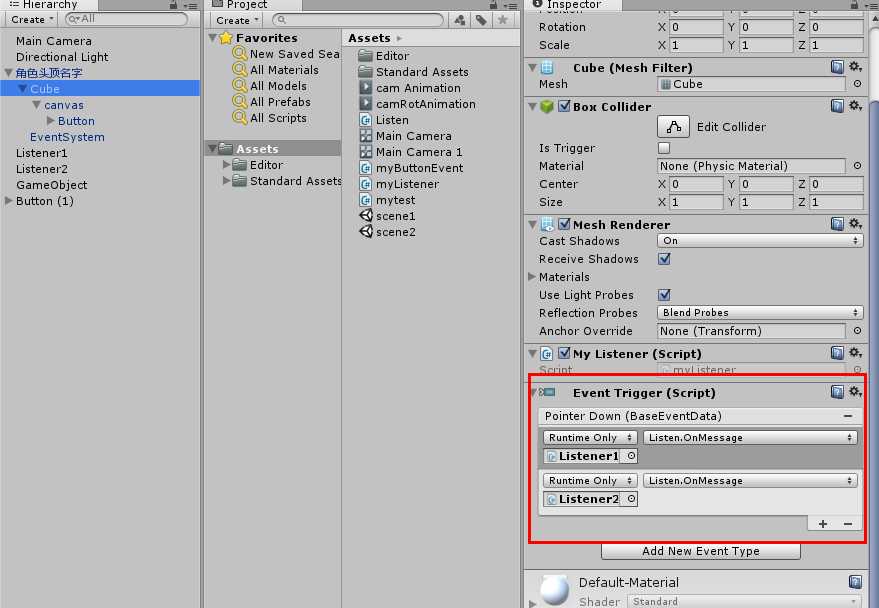Click Anchor Override object picker circle
The image size is (879, 608).
point(857,331)
